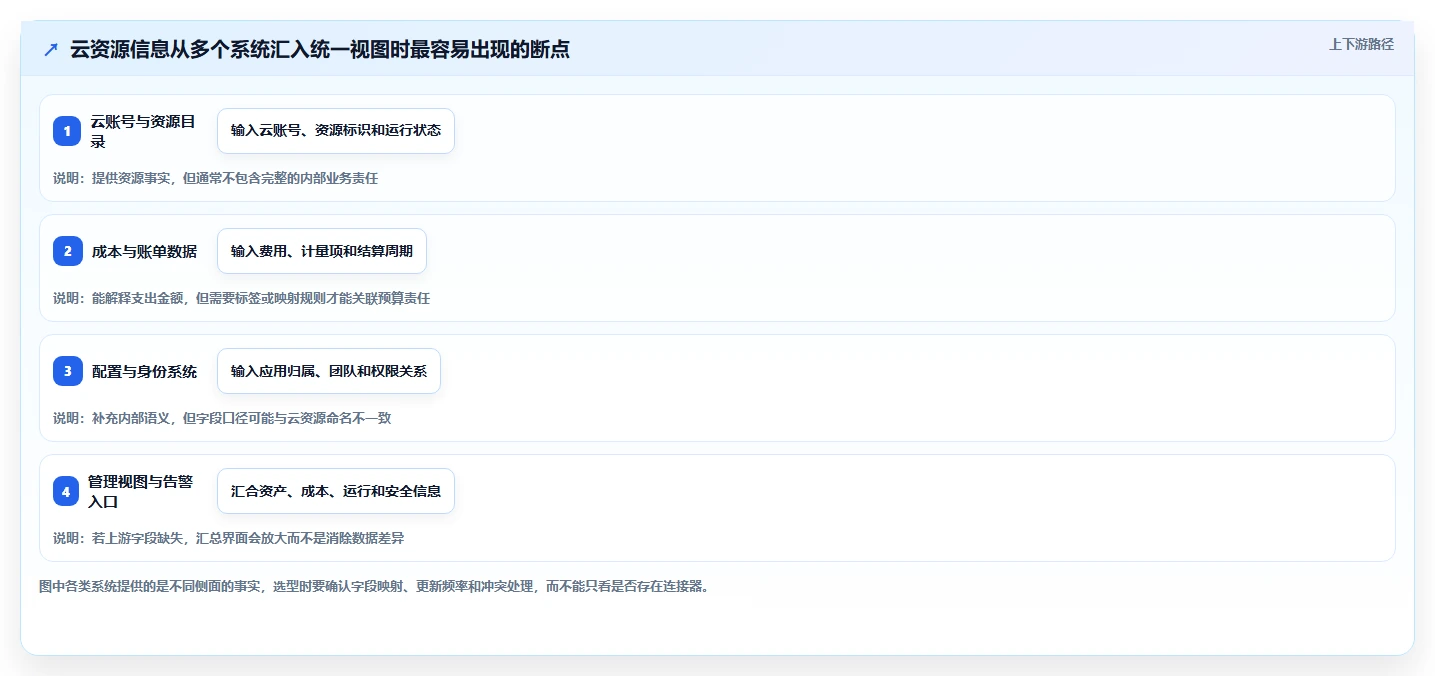Screen dimensions: 1435x676
Task: Click the arrow icon beside the title
Action: click(x=51, y=50)
